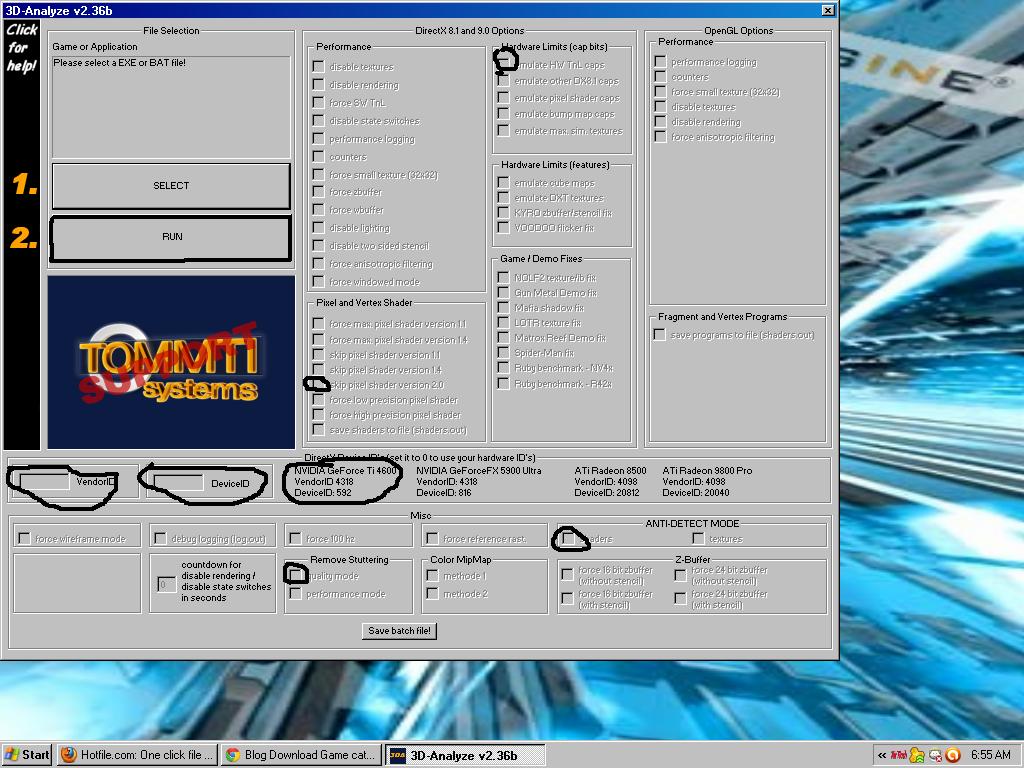The width and height of the screenshot is (1024, 768).
Task: Enable debug logging (log.out) checkbox
Action: tap(160, 538)
